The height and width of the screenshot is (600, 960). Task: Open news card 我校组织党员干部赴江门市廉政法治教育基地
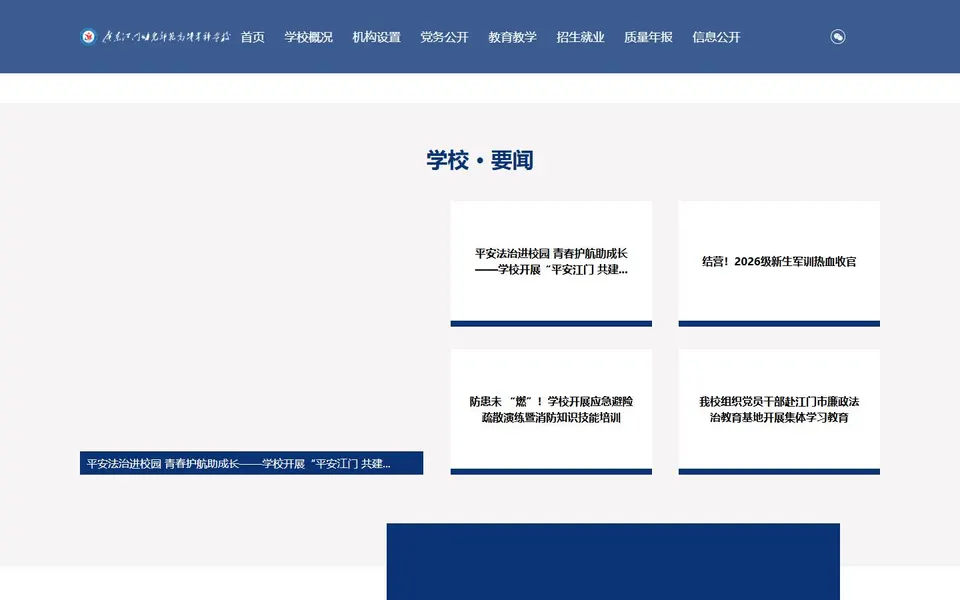779,411
